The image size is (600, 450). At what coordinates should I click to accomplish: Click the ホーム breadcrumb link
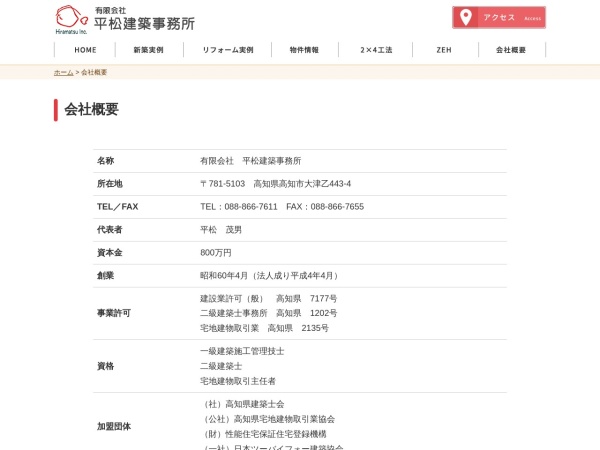click(64, 72)
